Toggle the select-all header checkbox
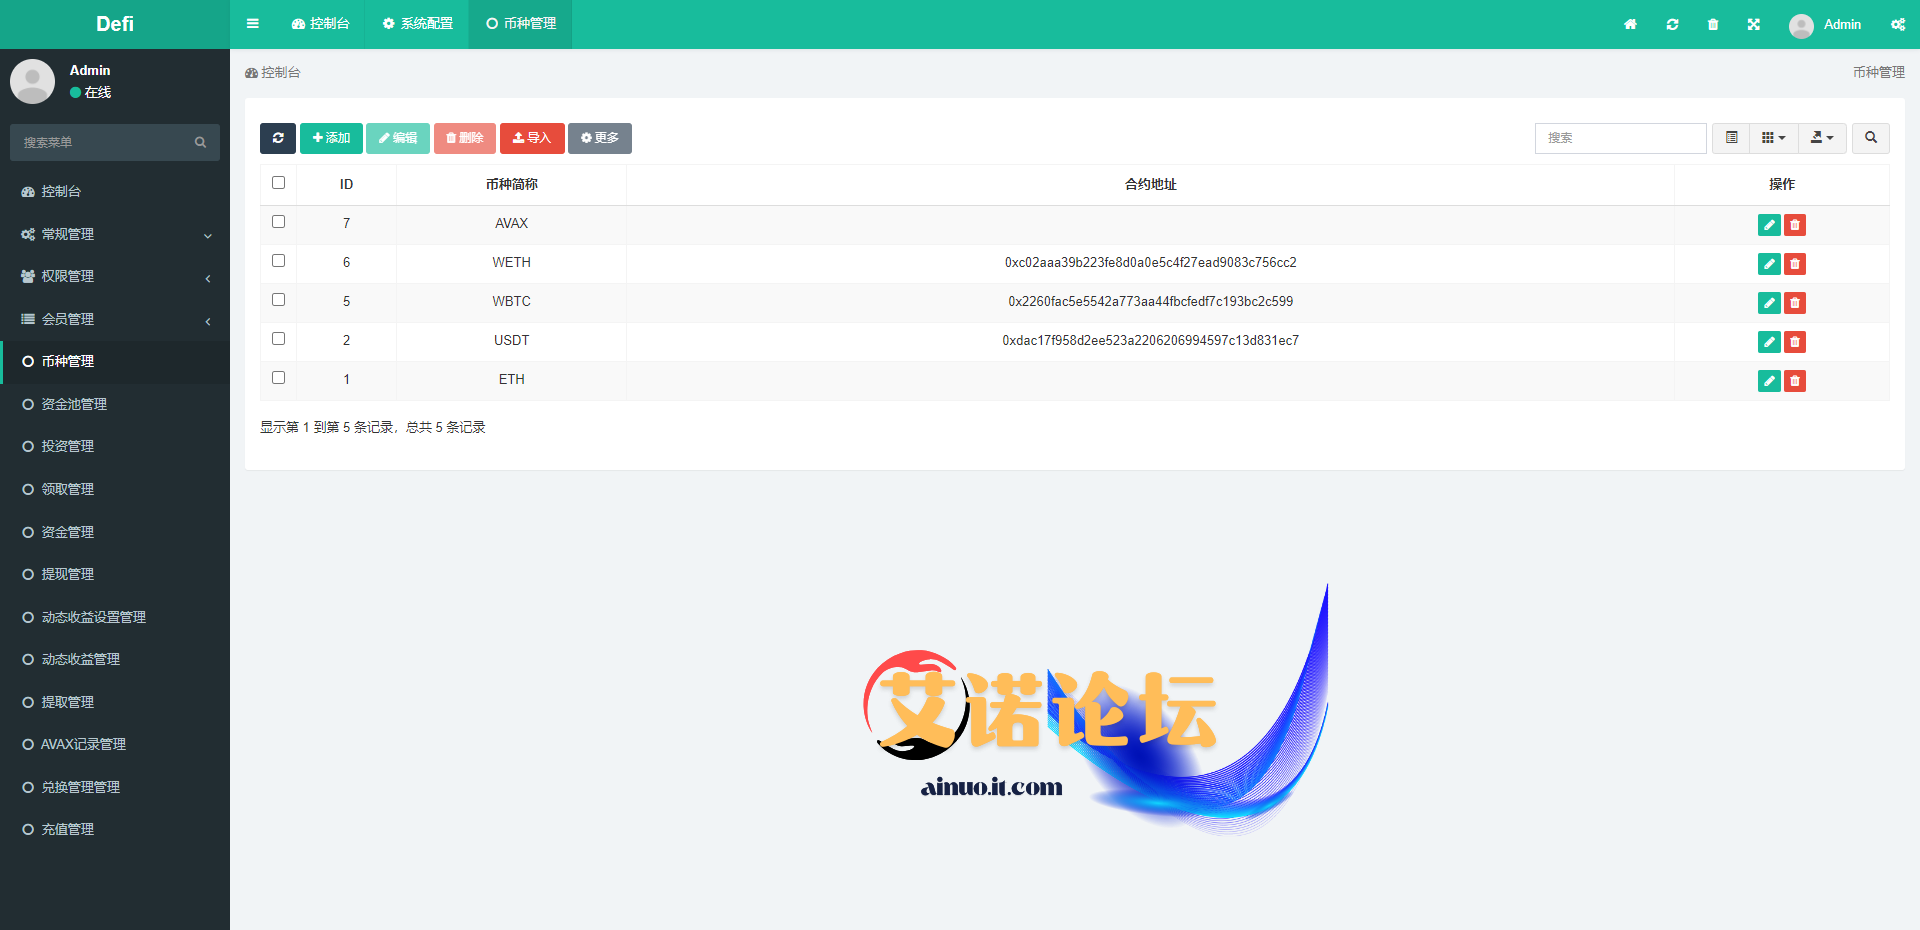The height and width of the screenshot is (930, 1920). [278, 183]
